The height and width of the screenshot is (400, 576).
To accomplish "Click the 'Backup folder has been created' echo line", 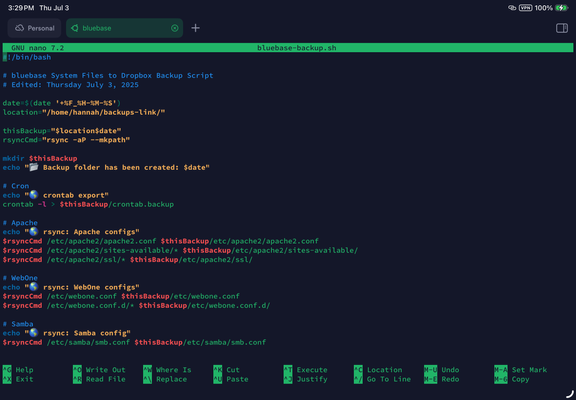I will coord(106,167).
